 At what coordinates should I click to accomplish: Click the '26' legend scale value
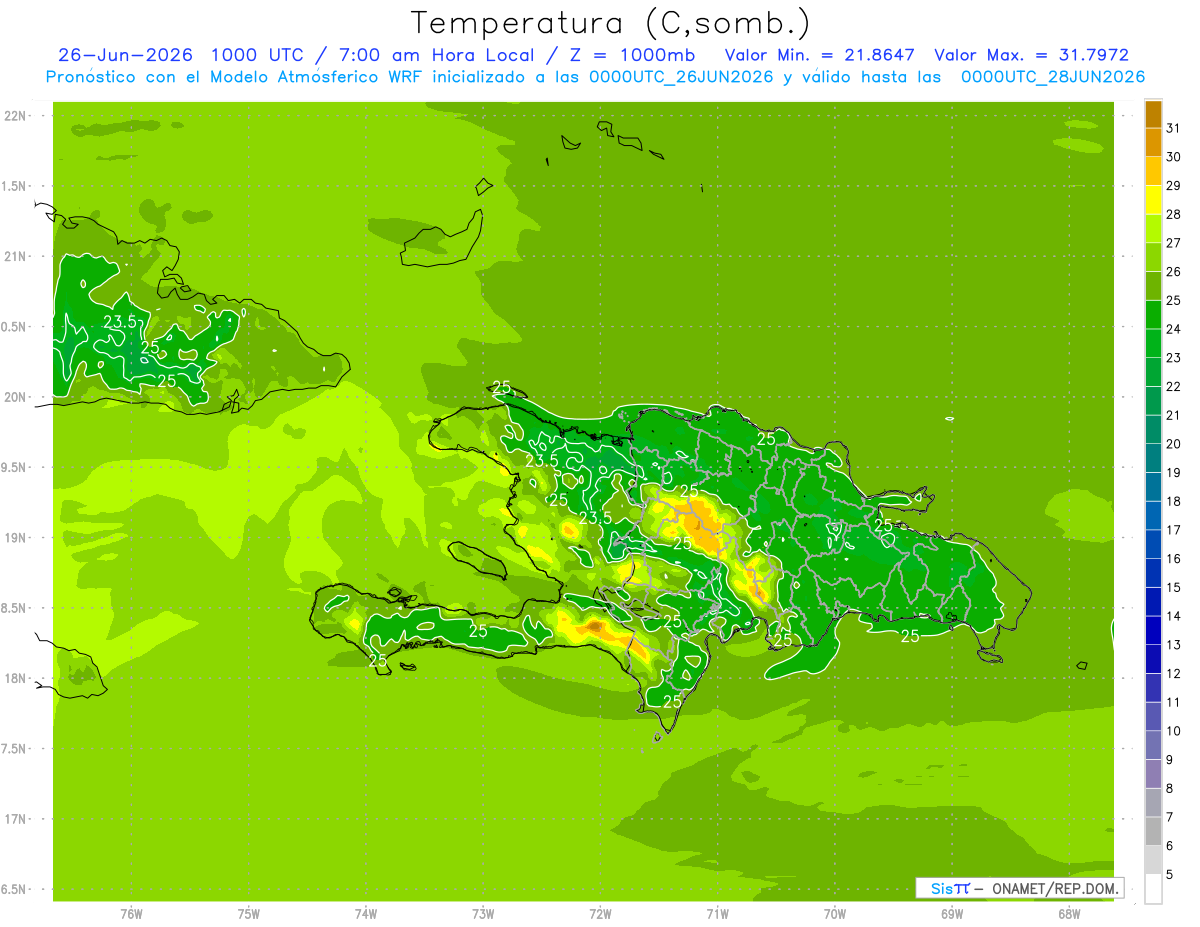[x=1174, y=271]
